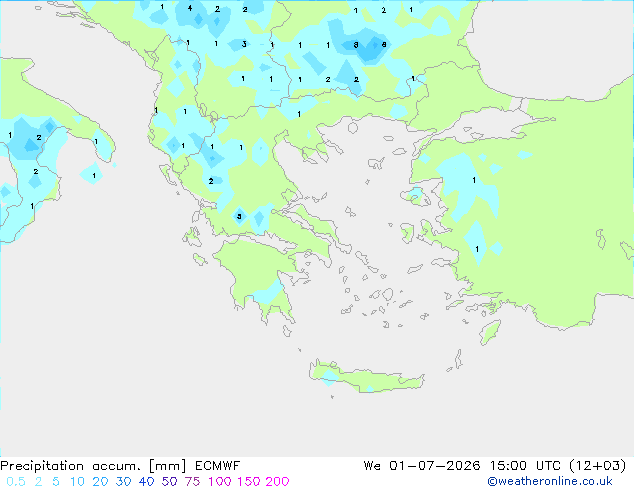Image resolution: width=634 pixels, height=490 pixels.
Task: Select the 40 legend value
Action: coord(146,482)
